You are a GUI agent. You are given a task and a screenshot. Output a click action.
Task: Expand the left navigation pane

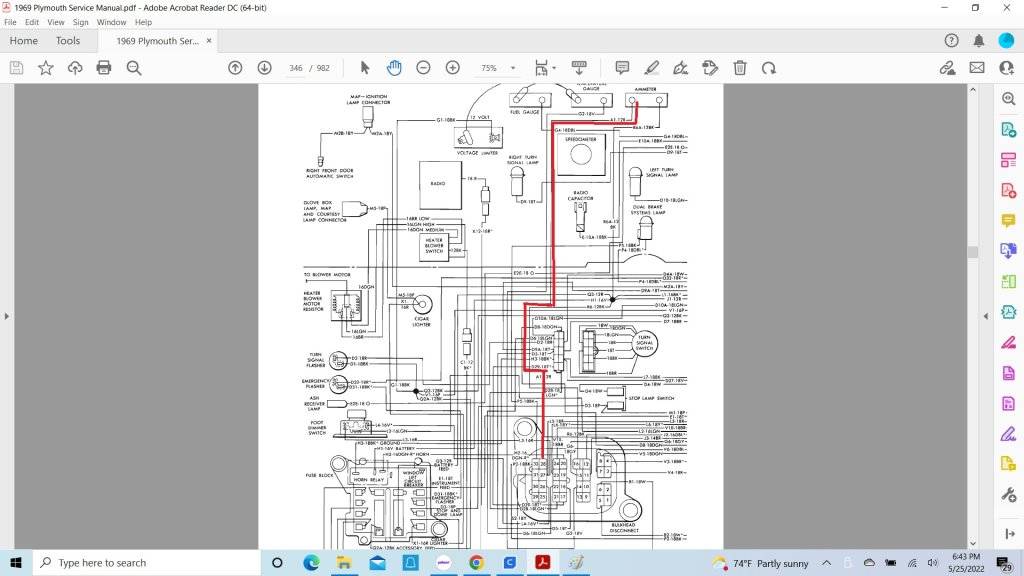6,316
